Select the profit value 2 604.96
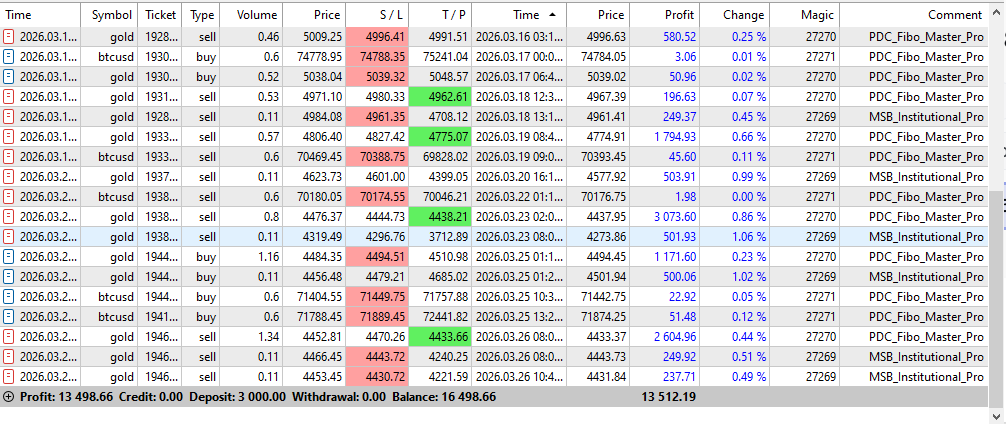Image resolution: width=1006 pixels, height=424 pixels. 675,337
